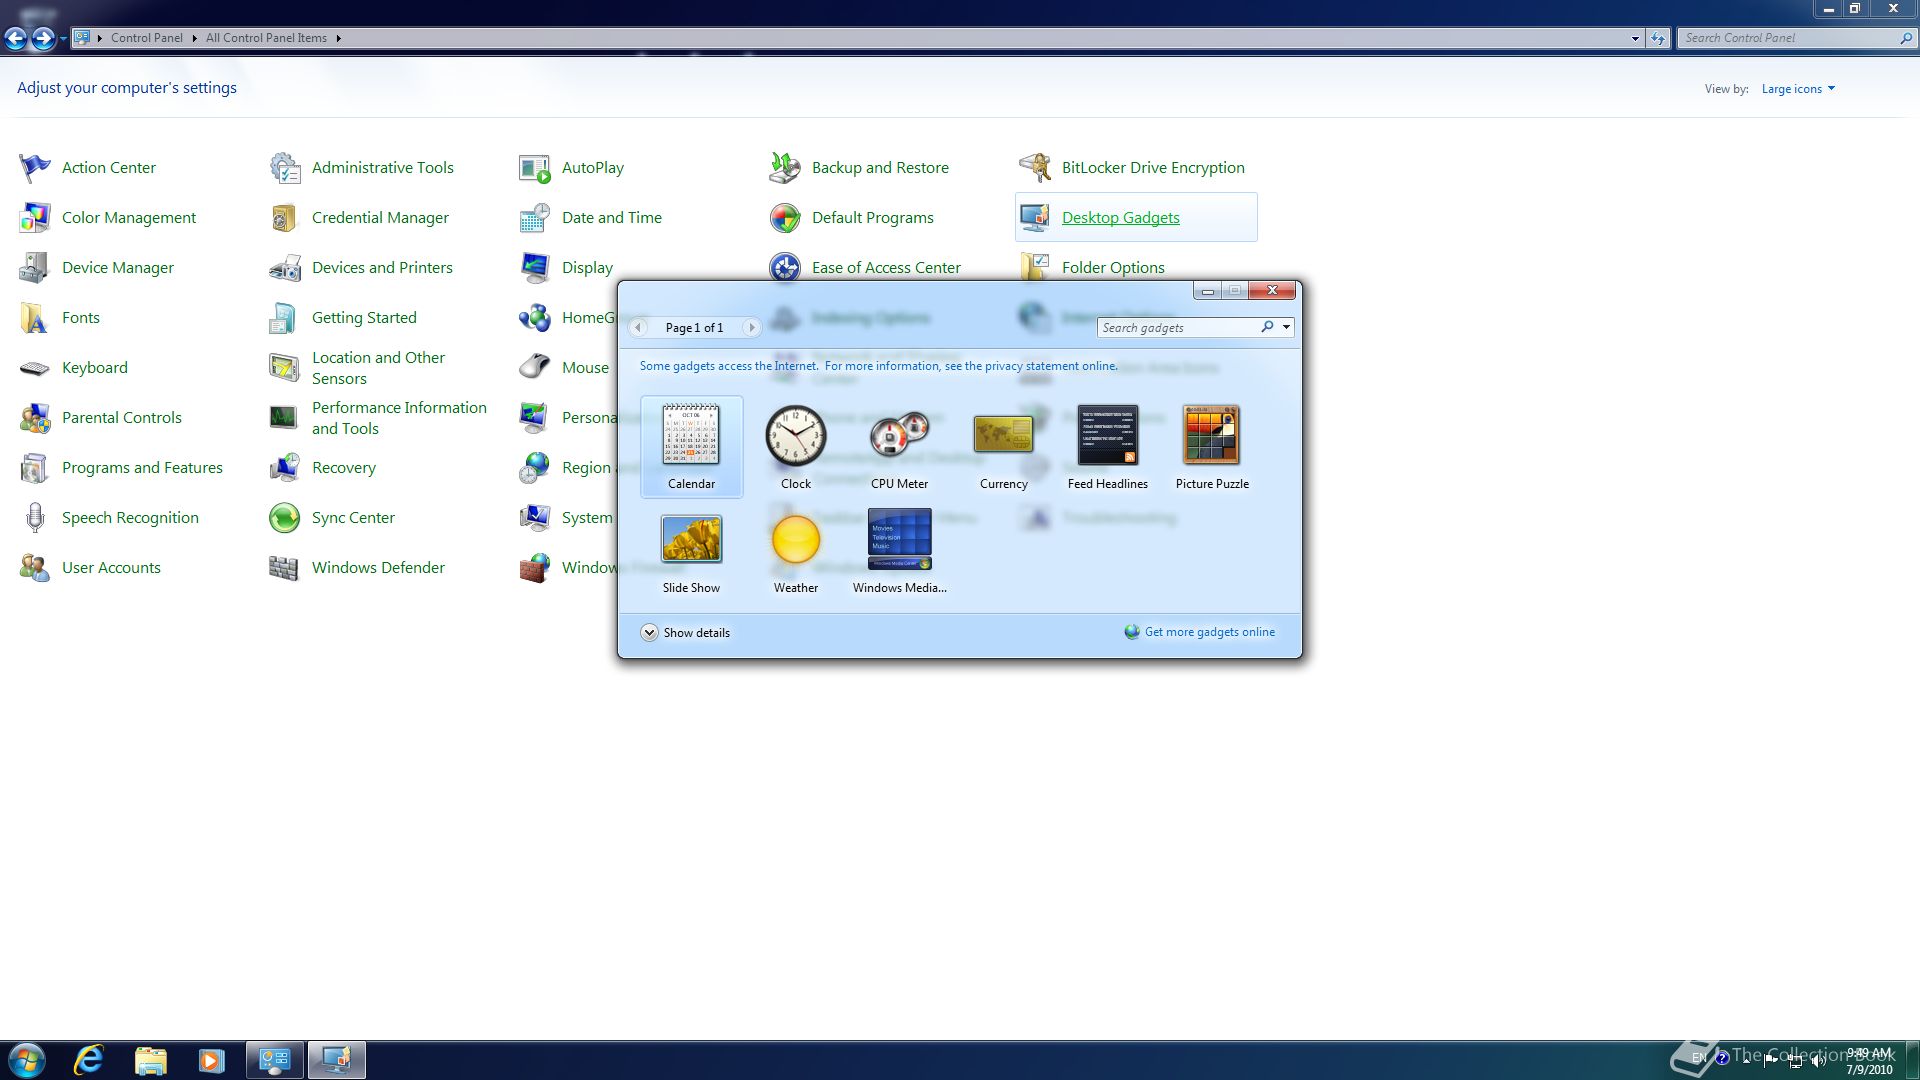Open the gadget search options dropdown arrow
The width and height of the screenshot is (1920, 1080).
(1286, 327)
